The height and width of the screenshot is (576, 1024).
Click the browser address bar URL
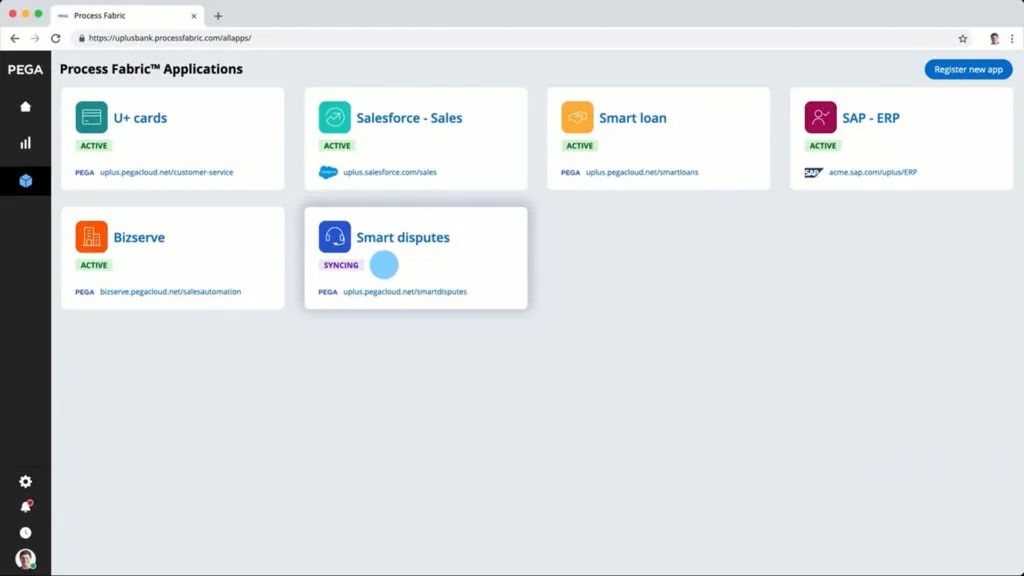click(x=170, y=39)
